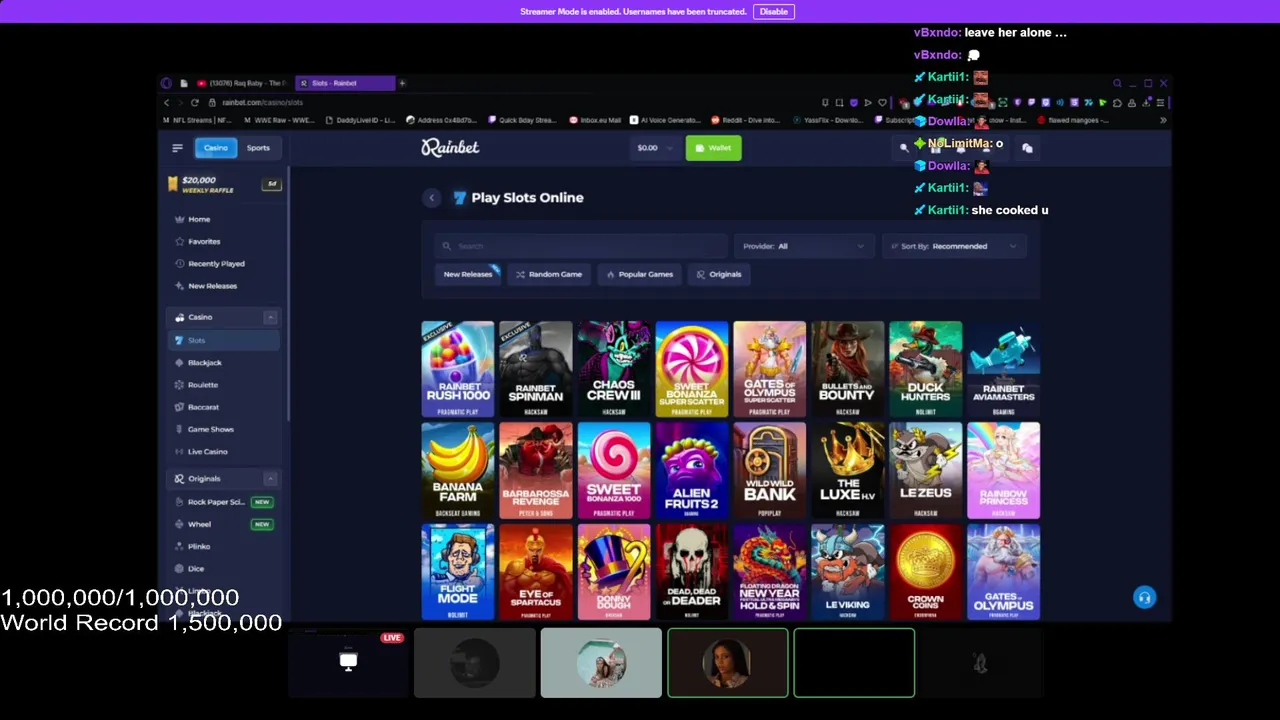
Task: Go back with the browser back arrow
Action: [167, 102]
